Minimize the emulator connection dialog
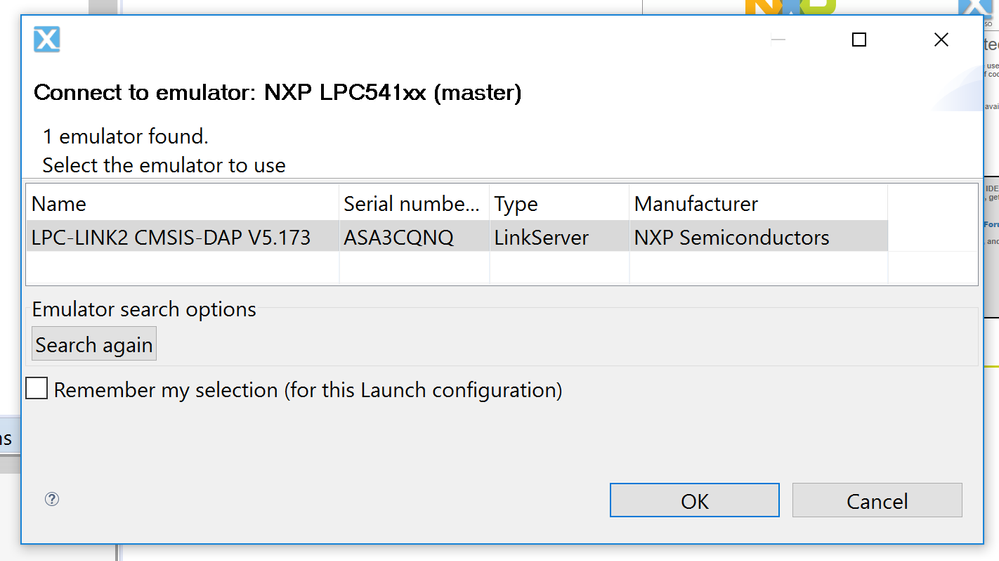Image resolution: width=999 pixels, height=561 pixels. pos(778,40)
